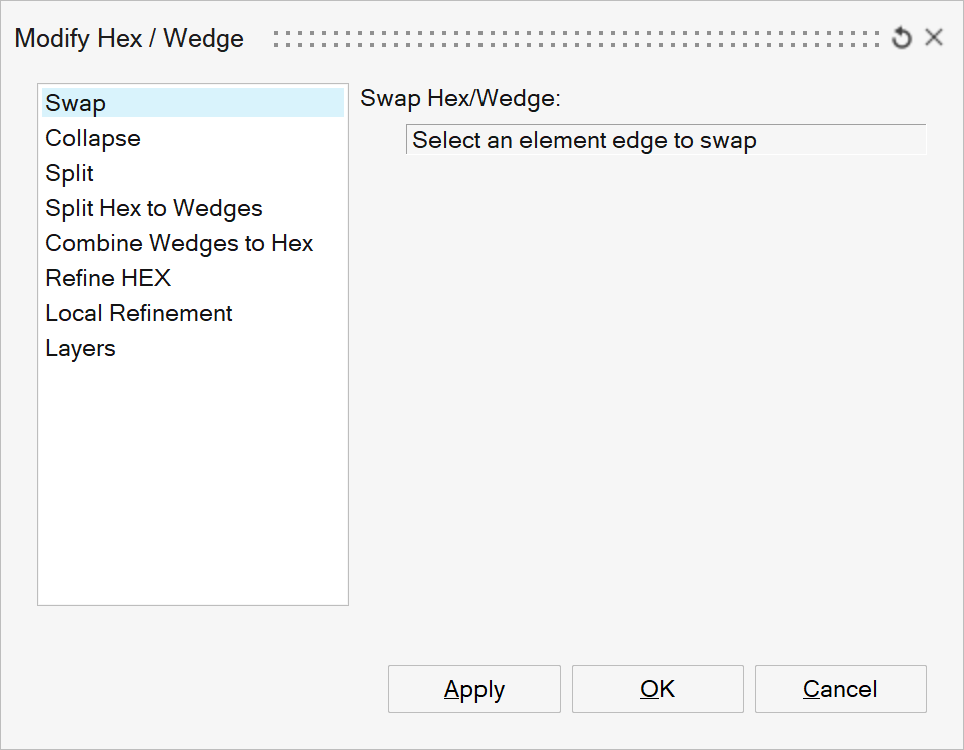Switch to the Layers operation
964x750 pixels.
pos(80,348)
